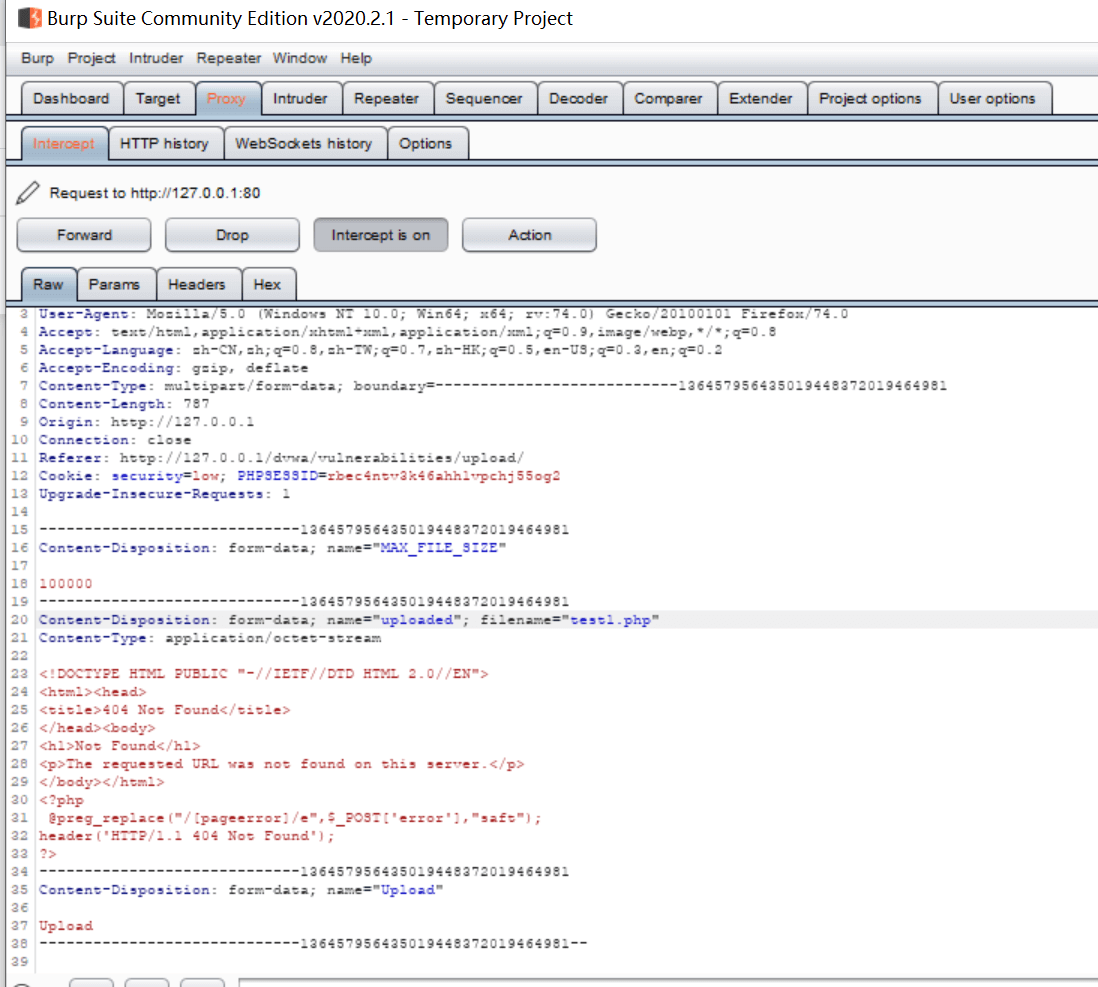Screen dimensions: 1098x987
Task: Click the Burp Suite logo icon
Action: point(30,18)
